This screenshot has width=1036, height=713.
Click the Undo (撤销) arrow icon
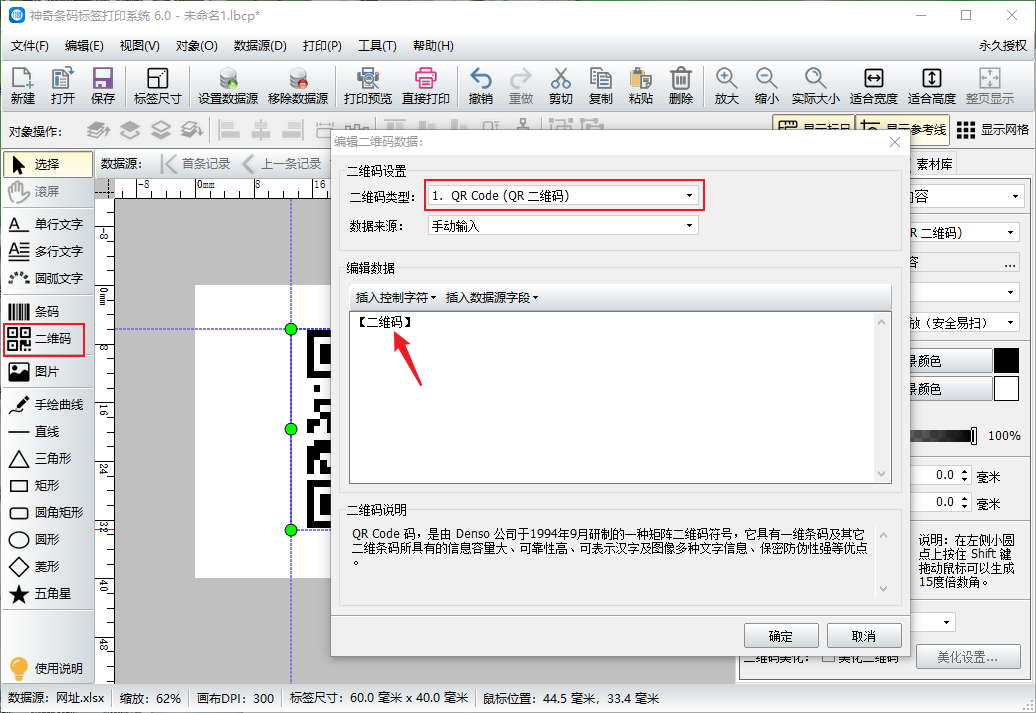click(x=480, y=86)
